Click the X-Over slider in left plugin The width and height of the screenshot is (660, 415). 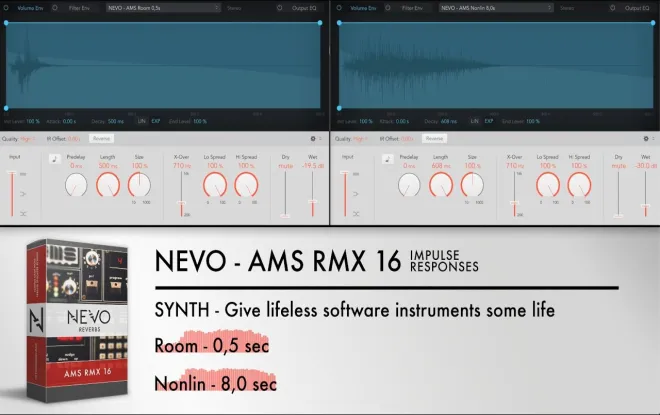(x=181, y=194)
